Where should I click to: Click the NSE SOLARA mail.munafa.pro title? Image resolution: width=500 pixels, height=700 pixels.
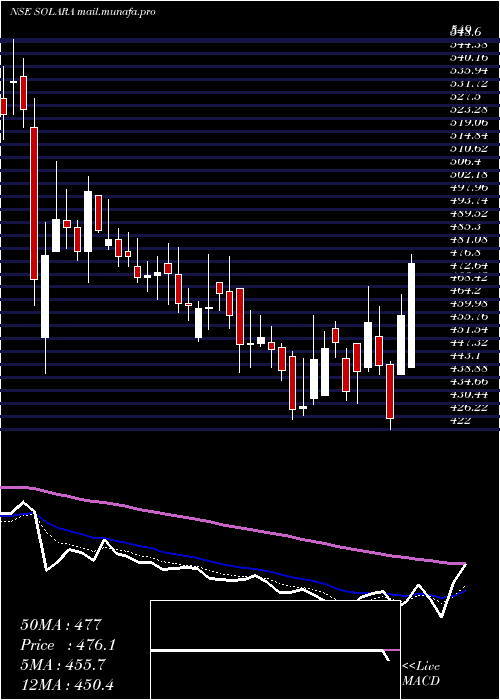[83, 12]
